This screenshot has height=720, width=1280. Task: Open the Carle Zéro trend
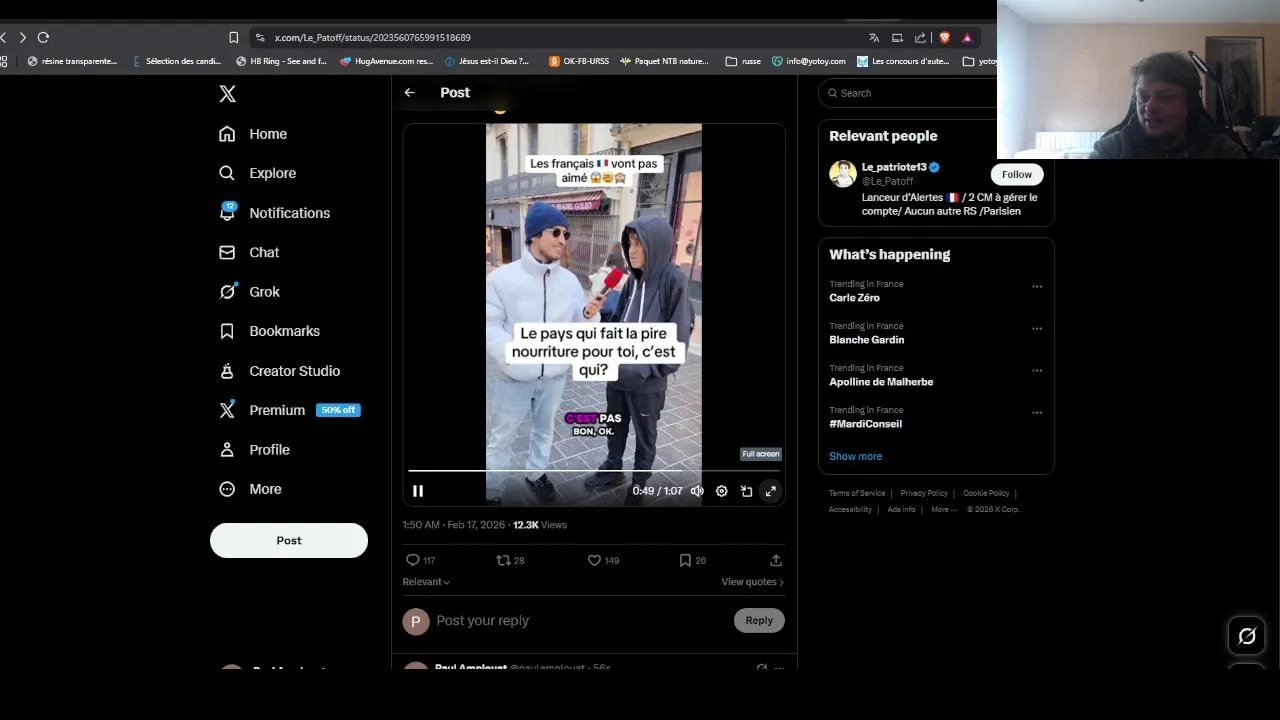coord(854,298)
